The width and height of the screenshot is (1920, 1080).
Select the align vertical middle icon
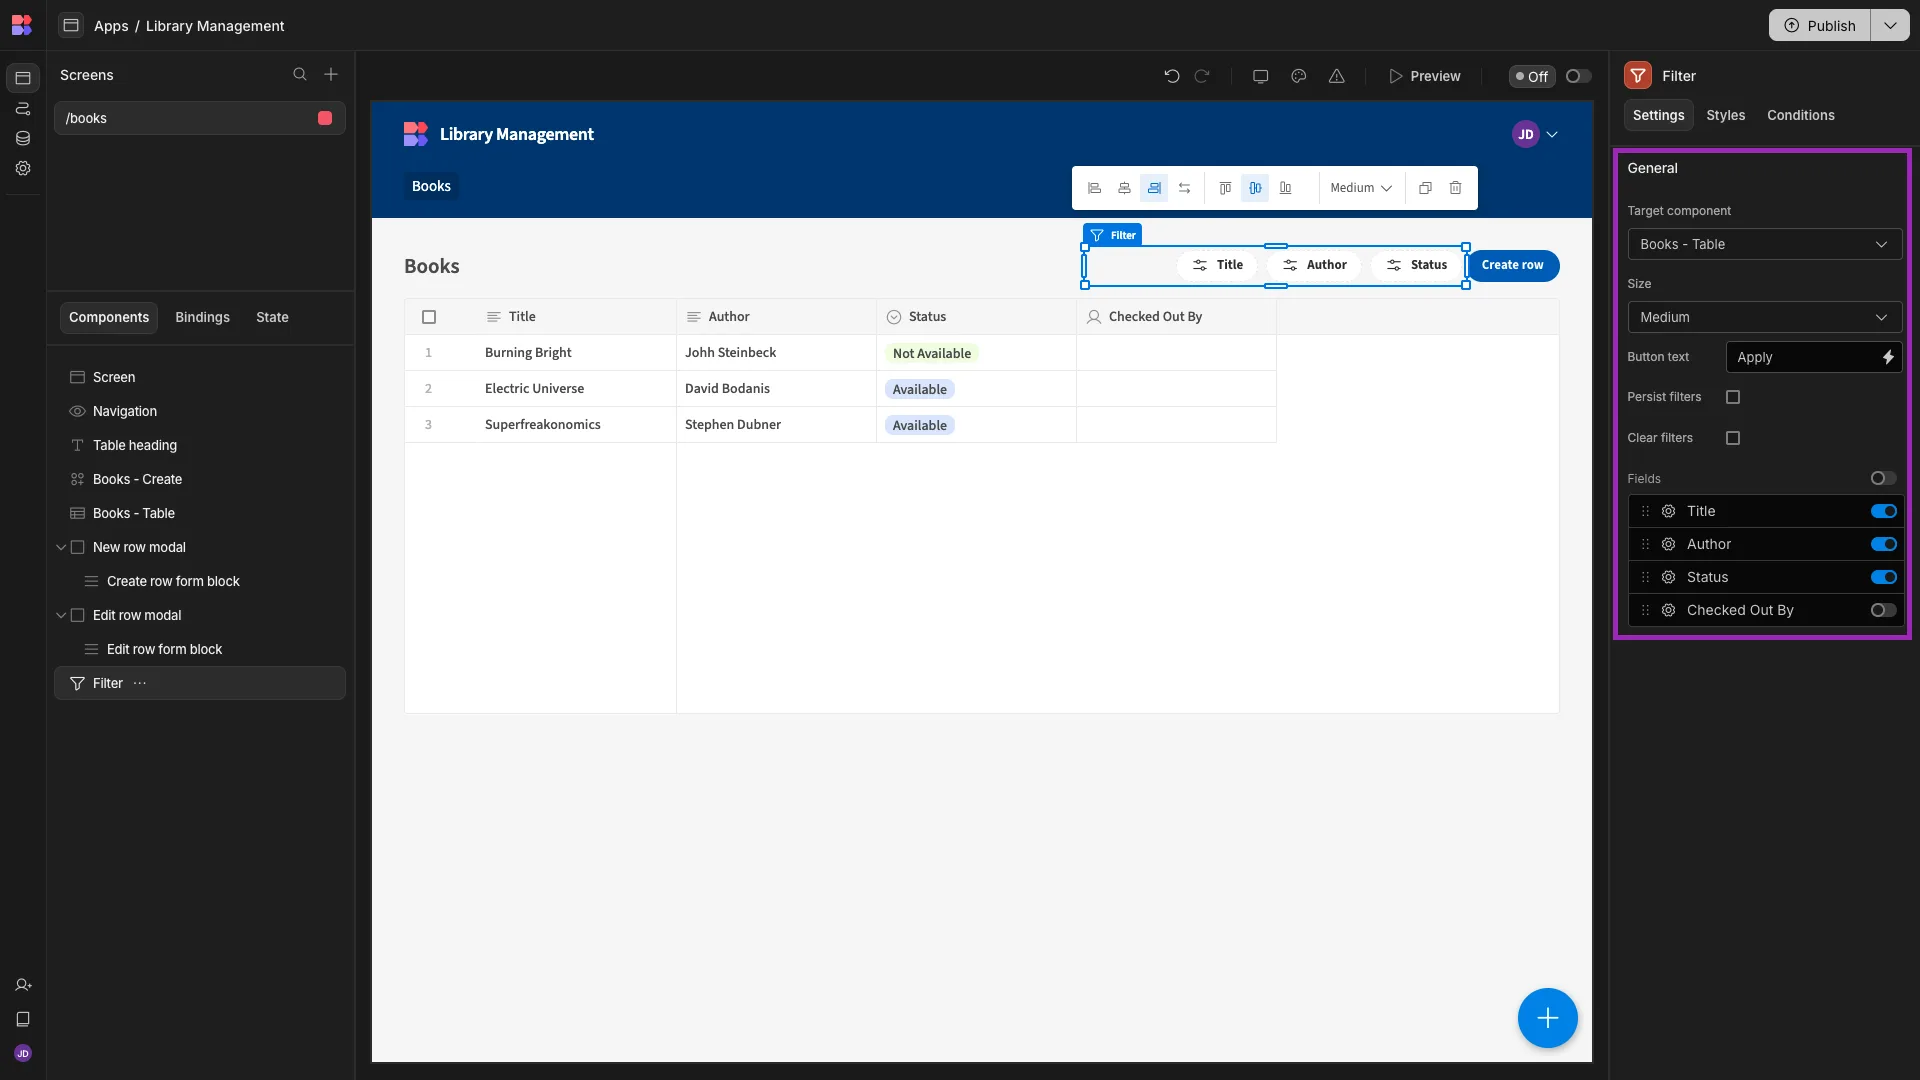[1255, 188]
